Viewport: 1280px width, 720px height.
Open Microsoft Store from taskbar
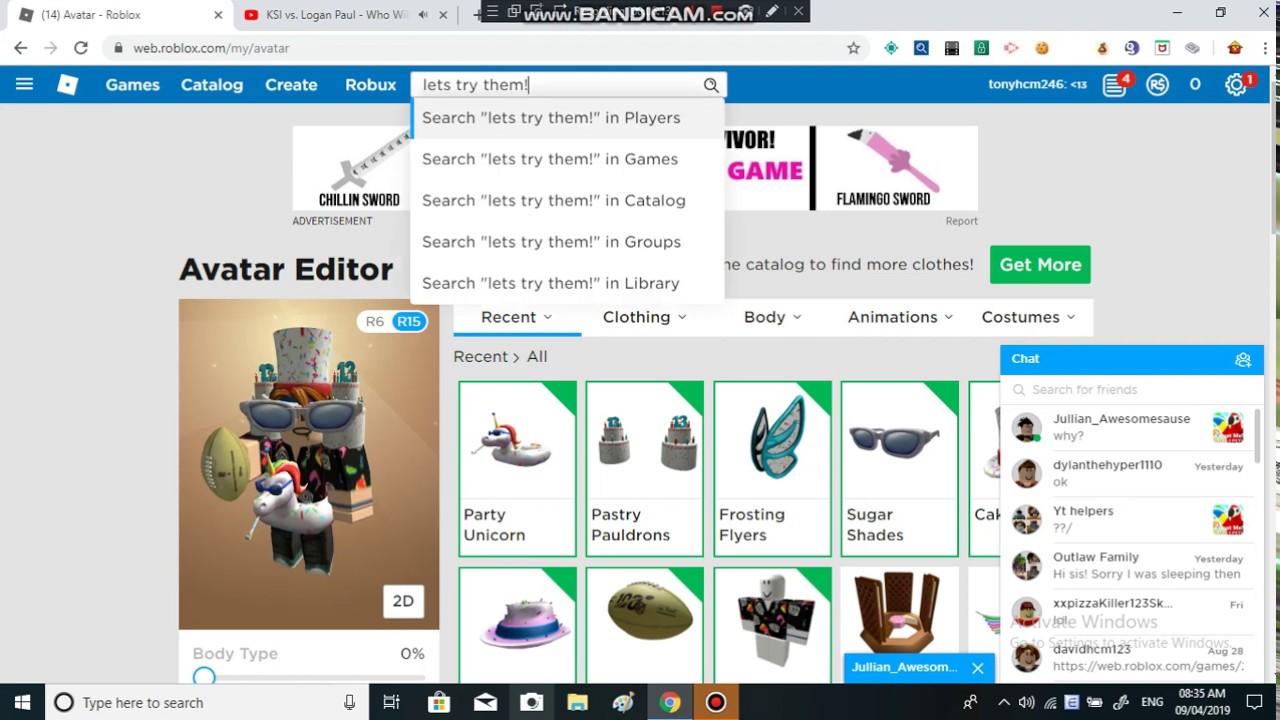438,703
